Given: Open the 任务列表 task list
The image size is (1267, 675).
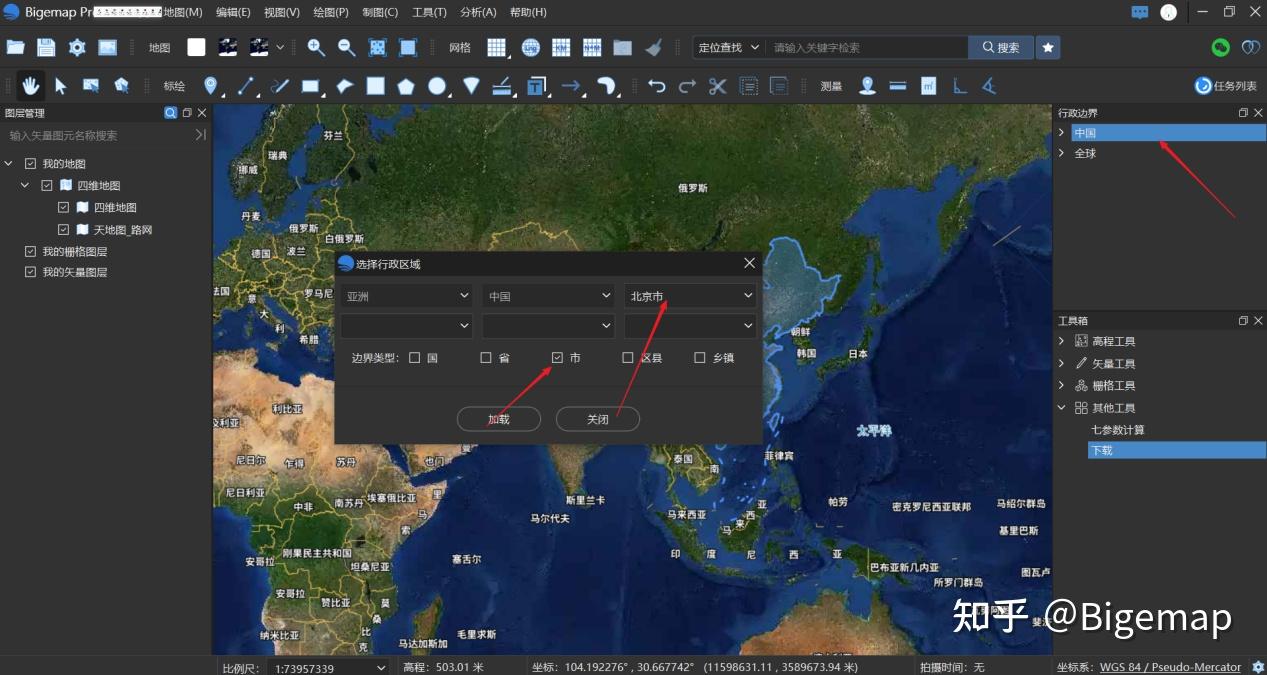Looking at the screenshot, I should pos(1226,86).
